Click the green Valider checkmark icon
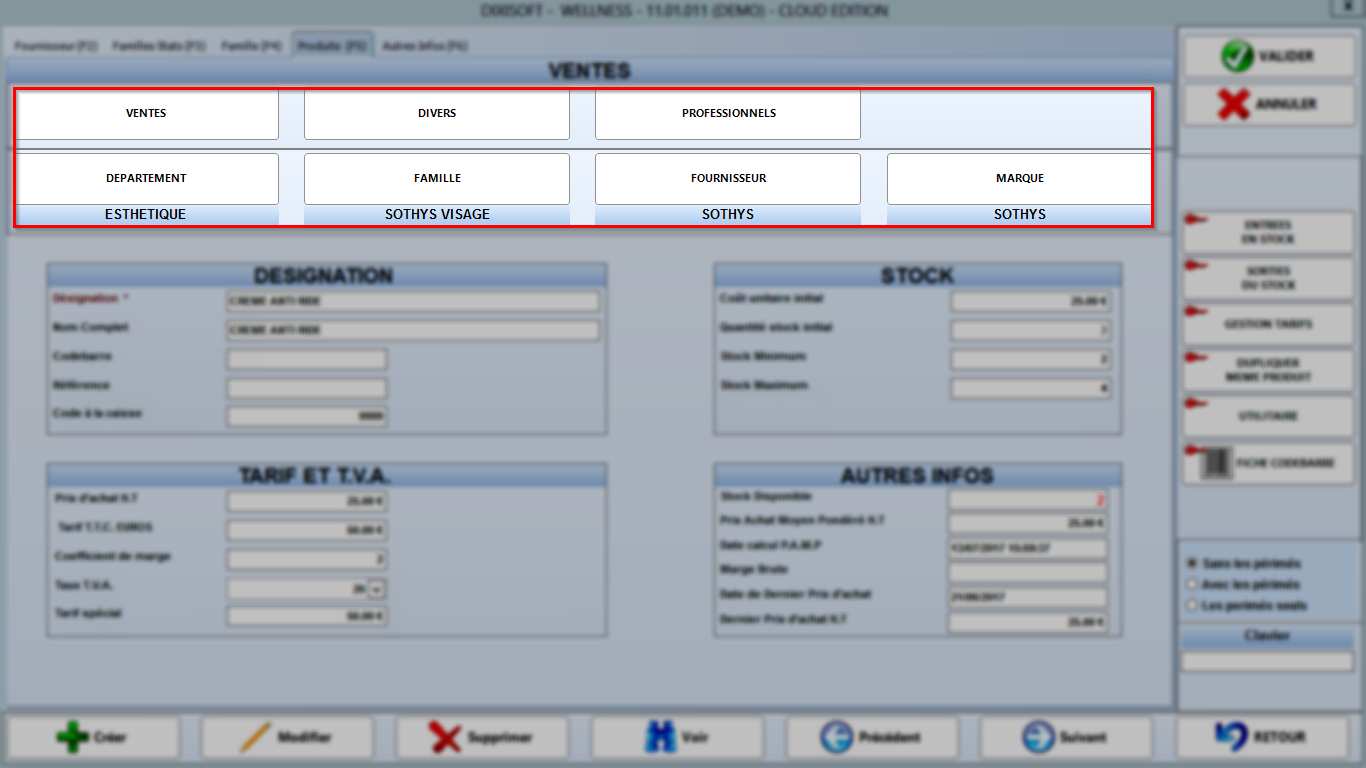 (1237, 56)
